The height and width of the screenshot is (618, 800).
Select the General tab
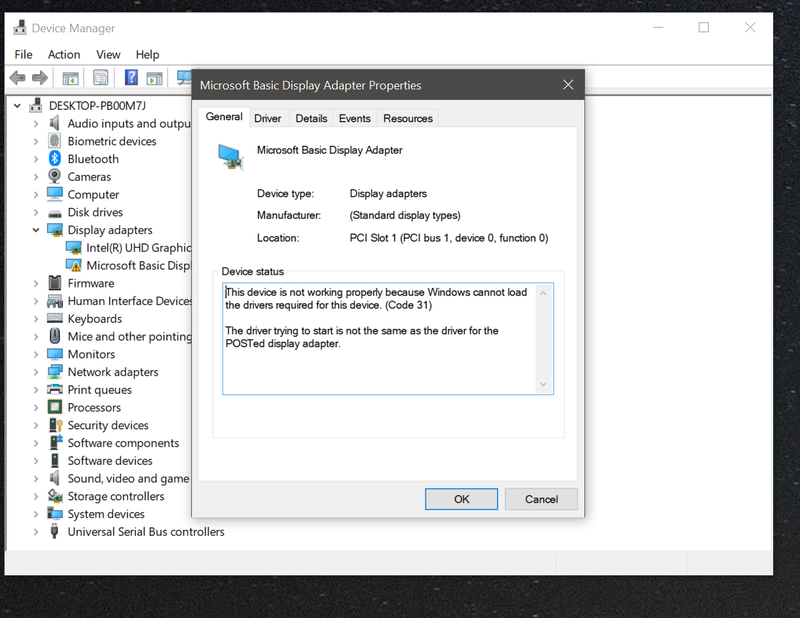click(x=224, y=117)
